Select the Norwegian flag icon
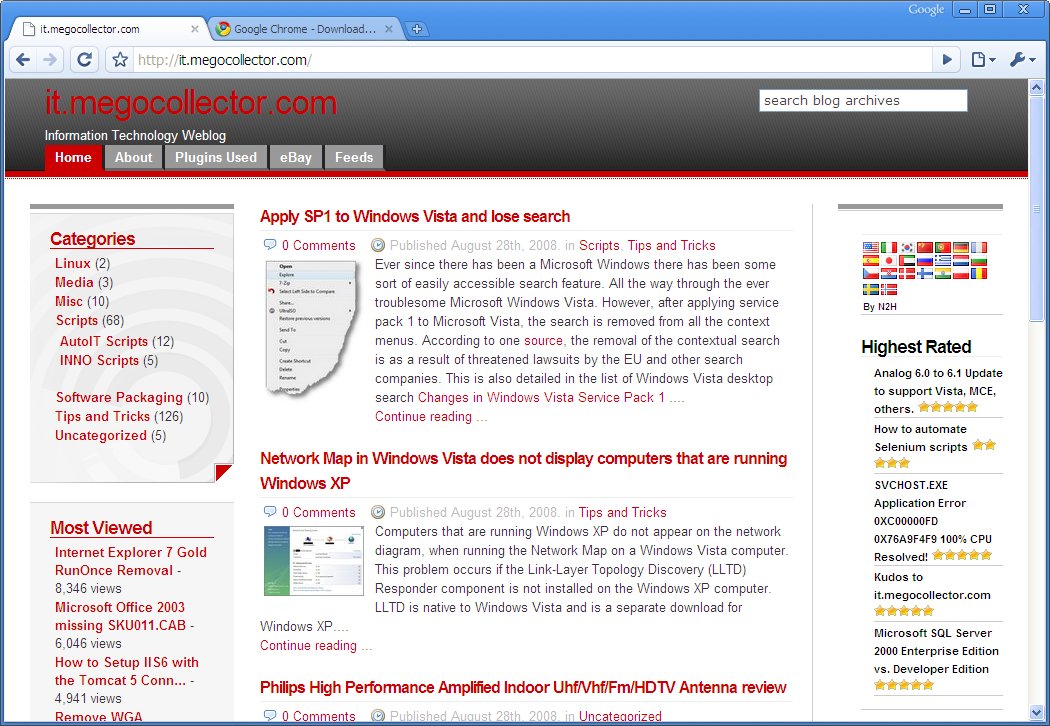This screenshot has width=1050, height=726. pos(889,289)
